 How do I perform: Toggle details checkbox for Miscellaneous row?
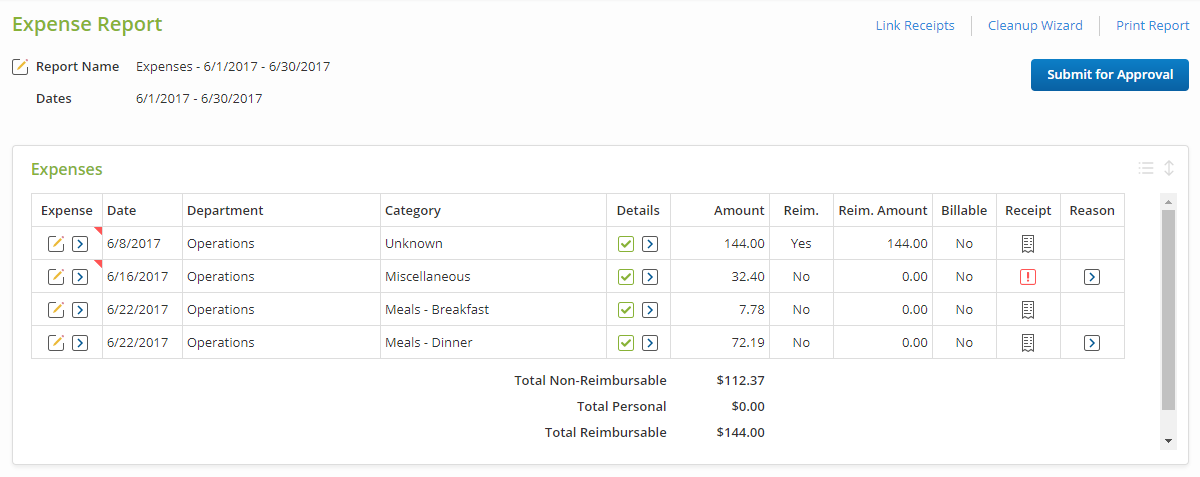tap(626, 277)
